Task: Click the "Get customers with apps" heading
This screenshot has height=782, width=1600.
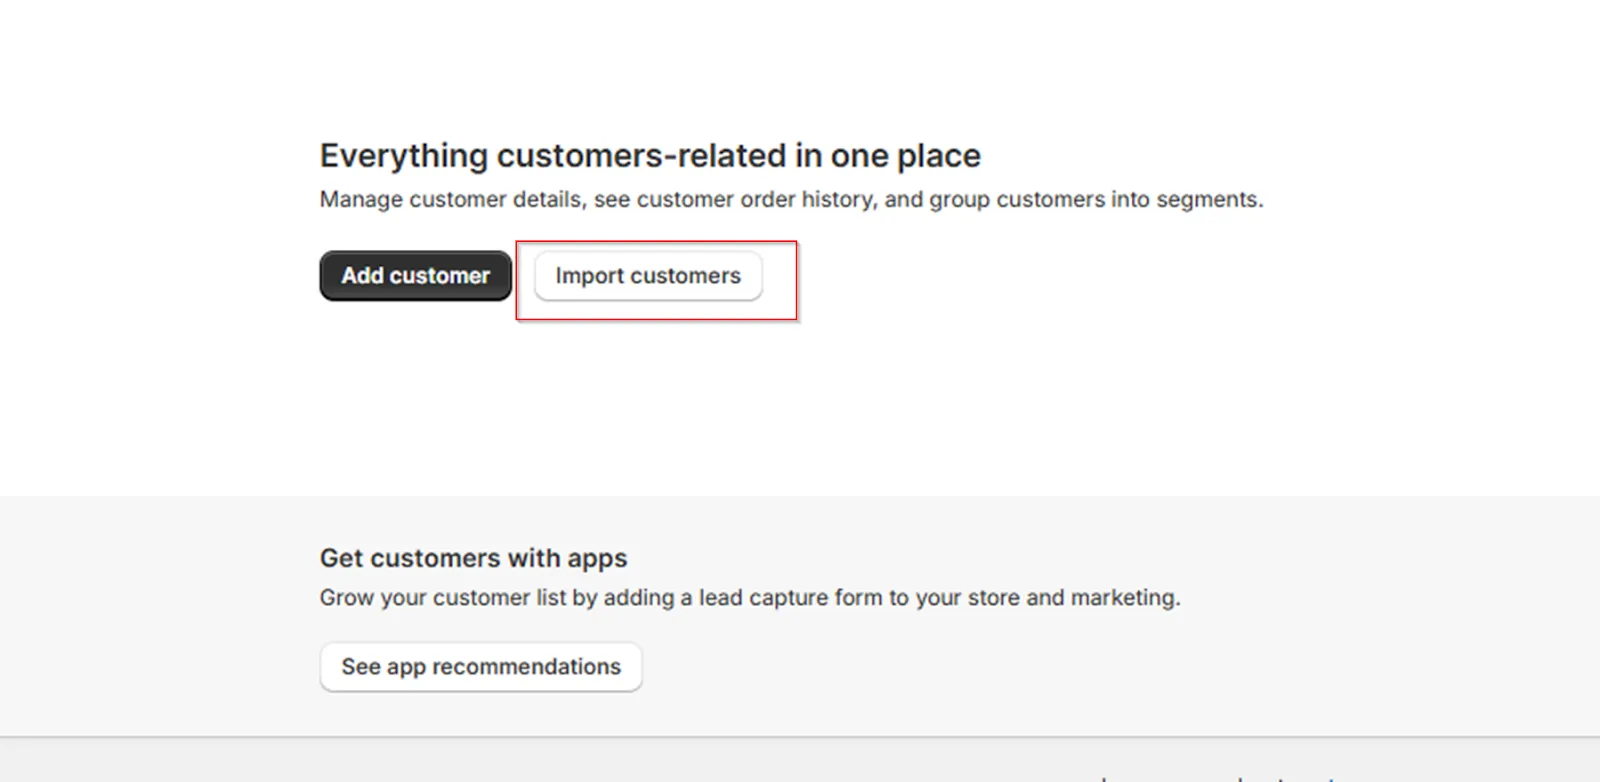Action: pos(474,558)
